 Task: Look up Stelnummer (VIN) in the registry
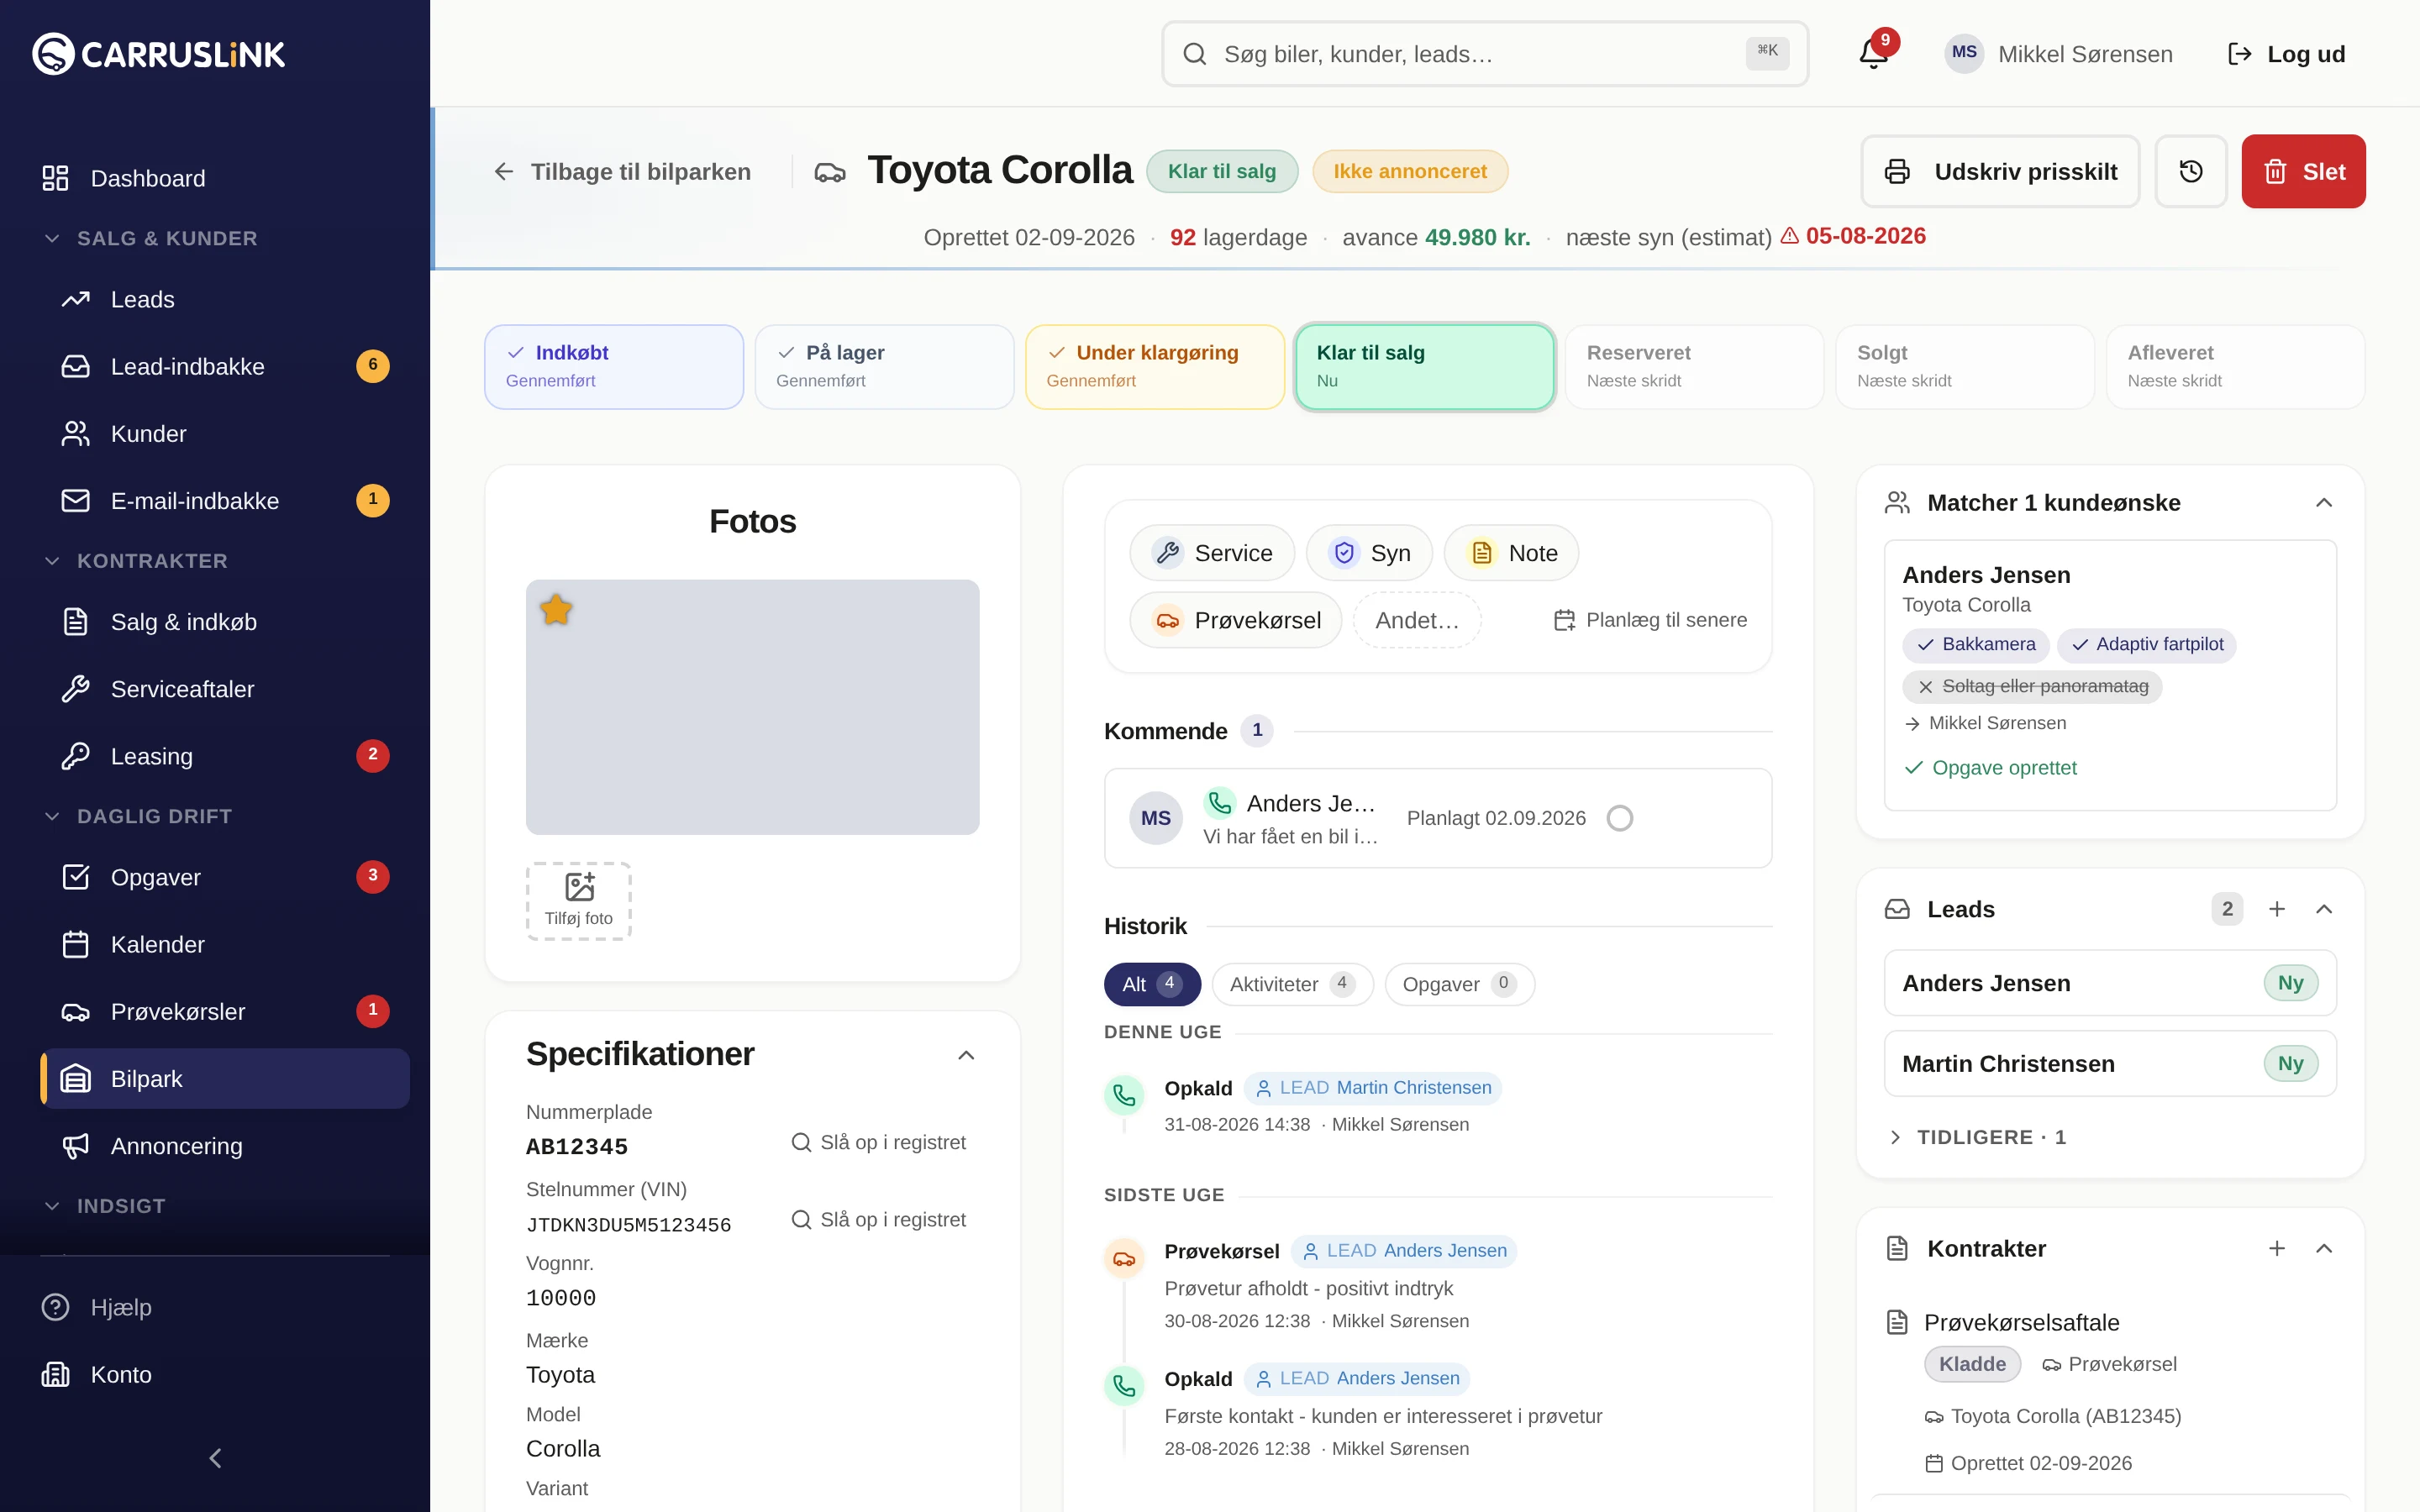pyautogui.click(x=878, y=1219)
